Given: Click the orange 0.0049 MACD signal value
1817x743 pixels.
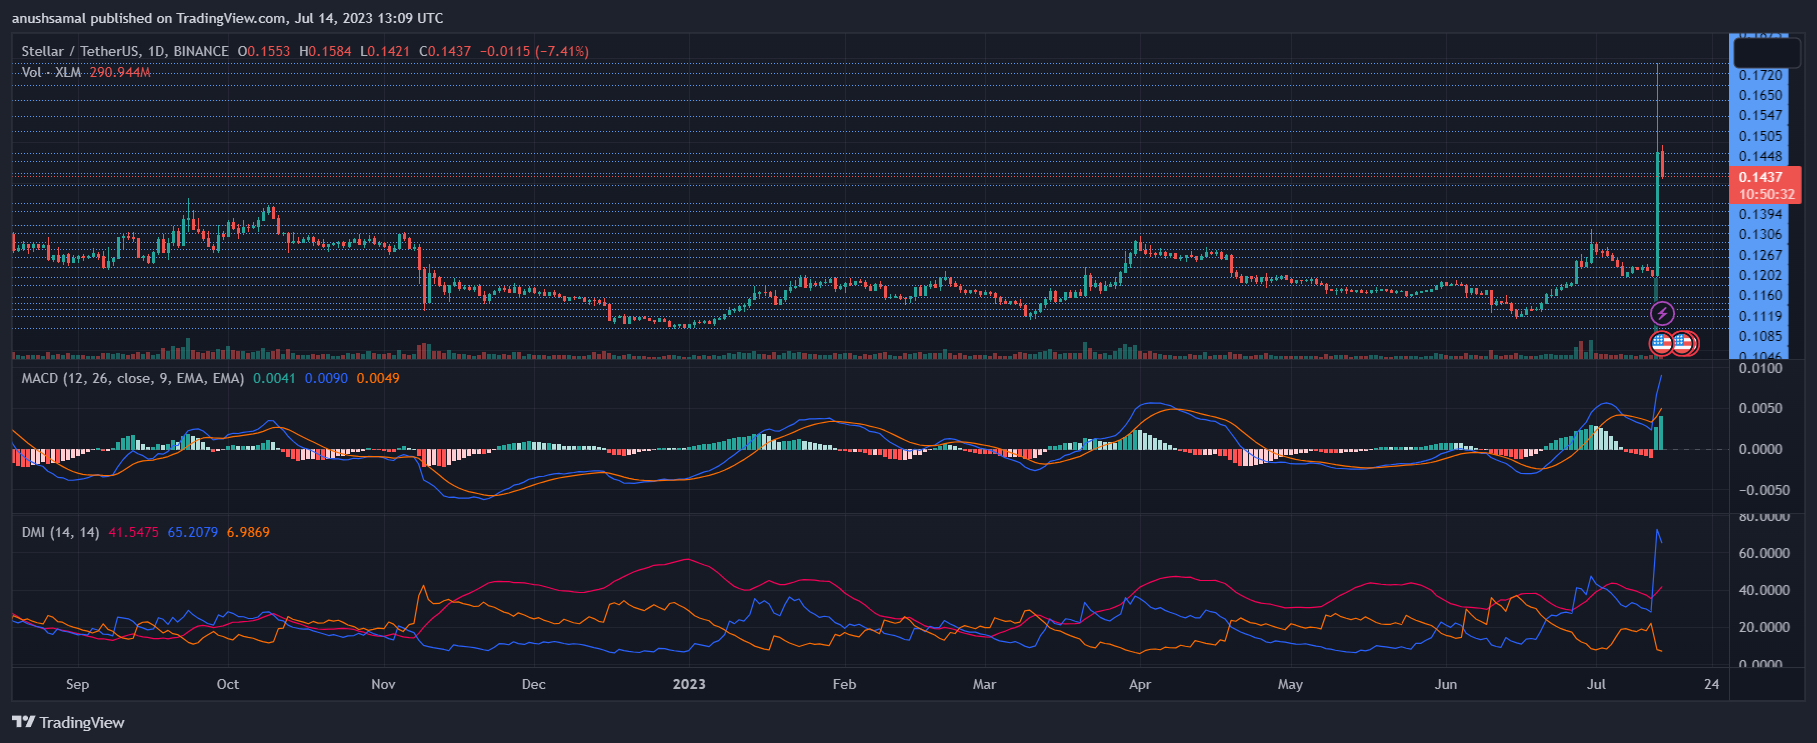Looking at the screenshot, I should [x=378, y=378].
